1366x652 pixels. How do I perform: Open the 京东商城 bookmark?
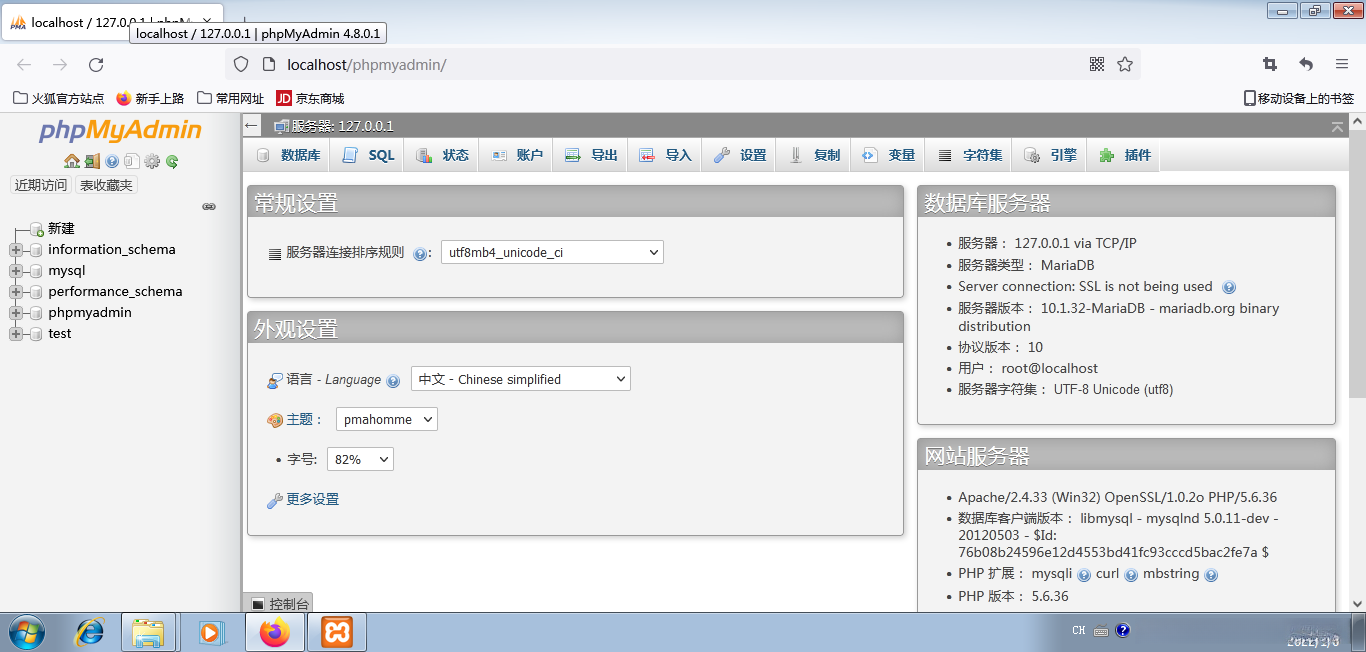tap(310, 98)
